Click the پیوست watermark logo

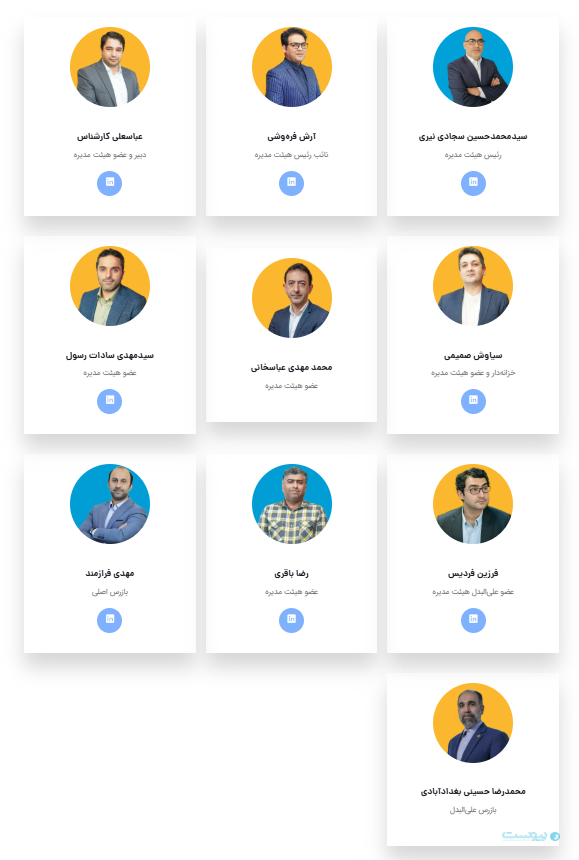531,836
